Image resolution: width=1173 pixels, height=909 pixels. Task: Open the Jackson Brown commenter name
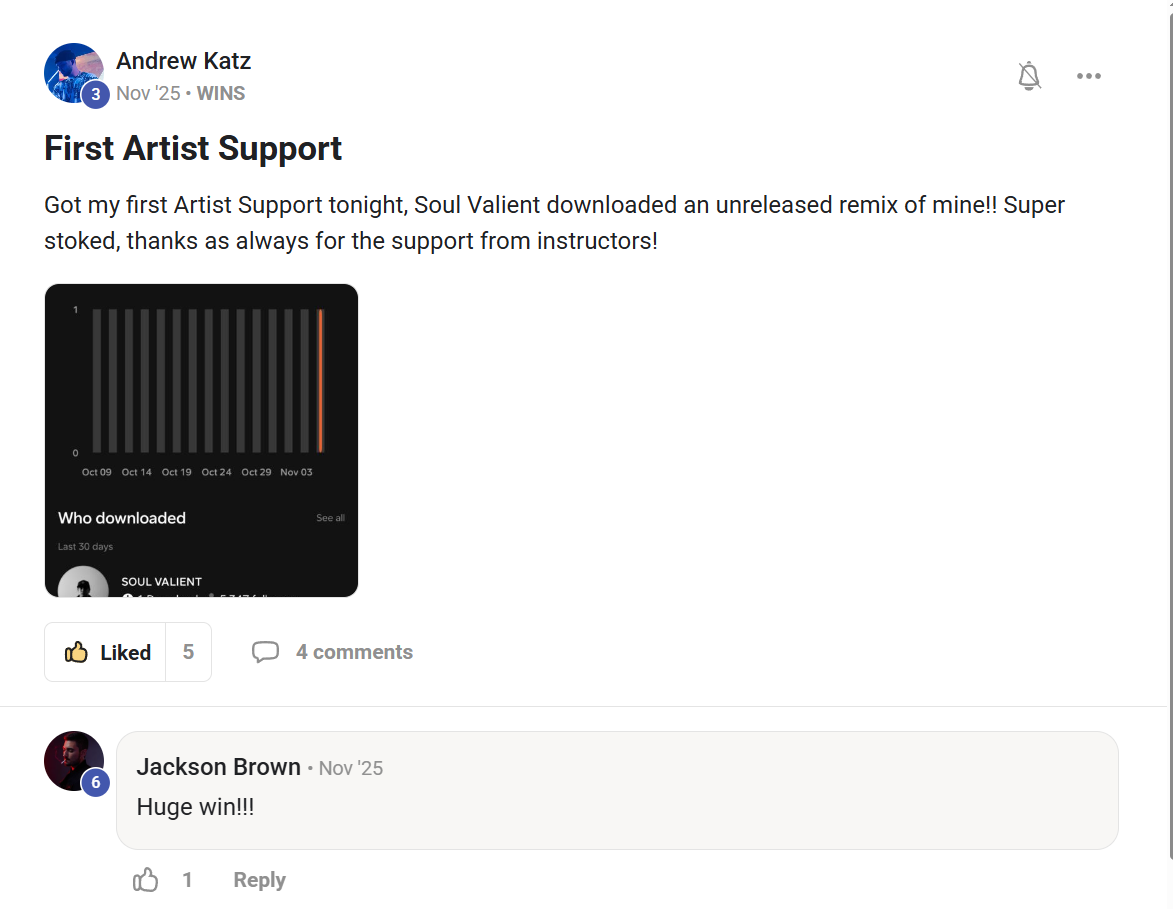click(x=218, y=767)
